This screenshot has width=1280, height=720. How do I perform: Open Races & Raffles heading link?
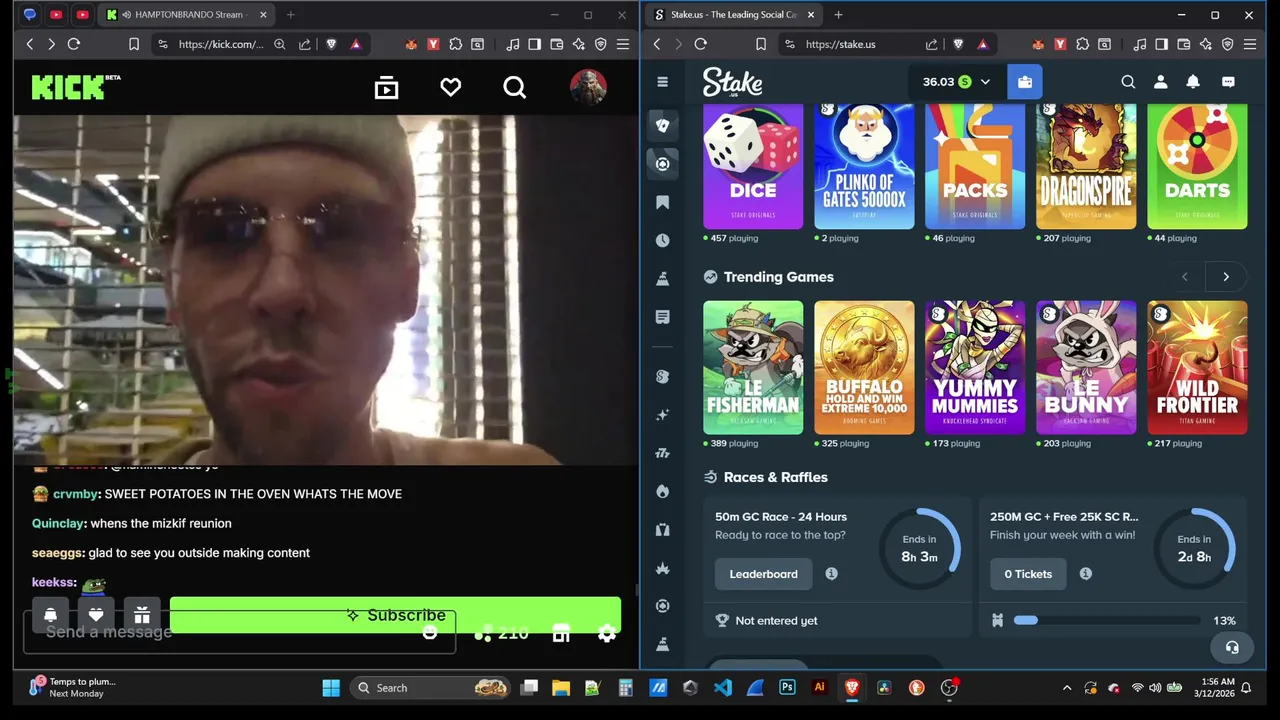tap(775, 477)
